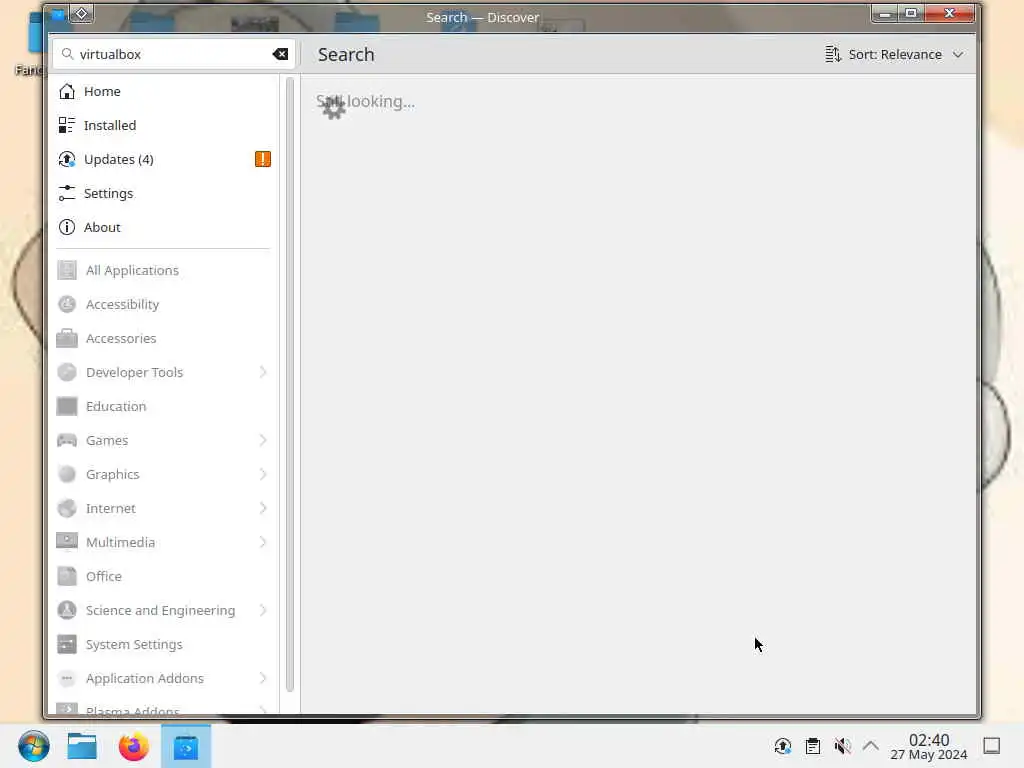Click the Accessories briefcase icon
This screenshot has height=768, width=1024.
(67, 338)
